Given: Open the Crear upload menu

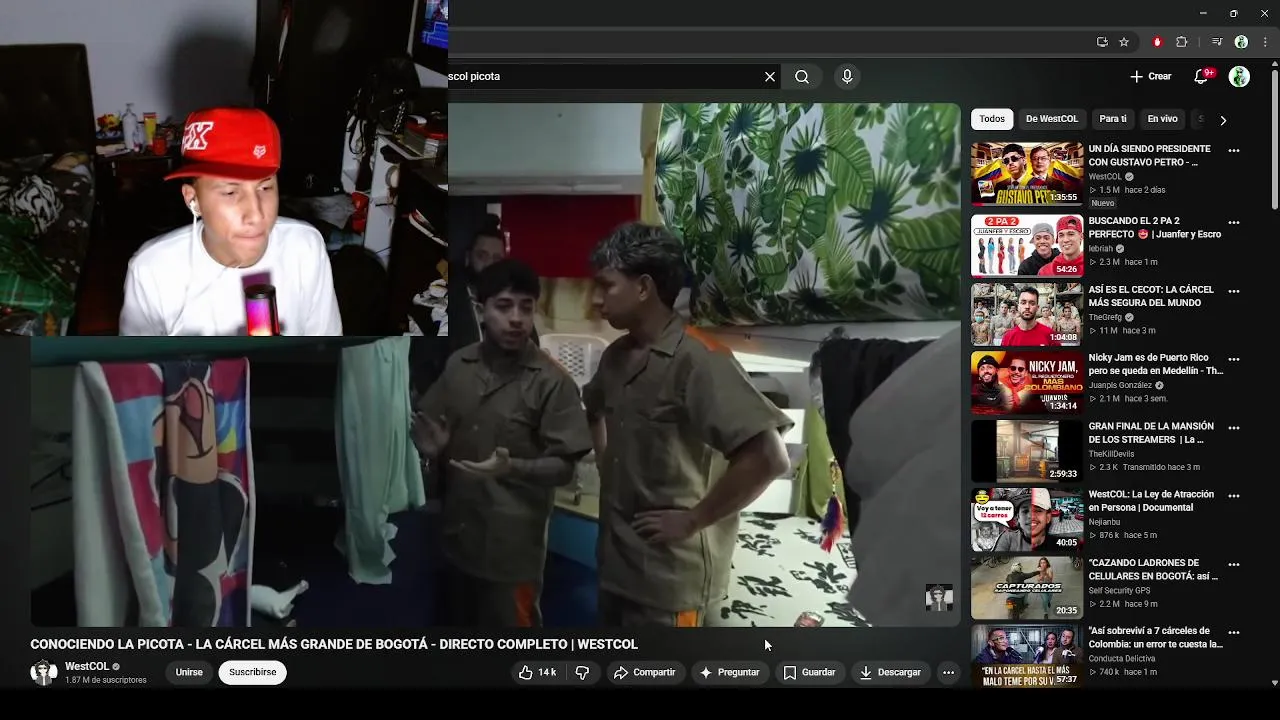Looking at the screenshot, I should click(x=1150, y=76).
